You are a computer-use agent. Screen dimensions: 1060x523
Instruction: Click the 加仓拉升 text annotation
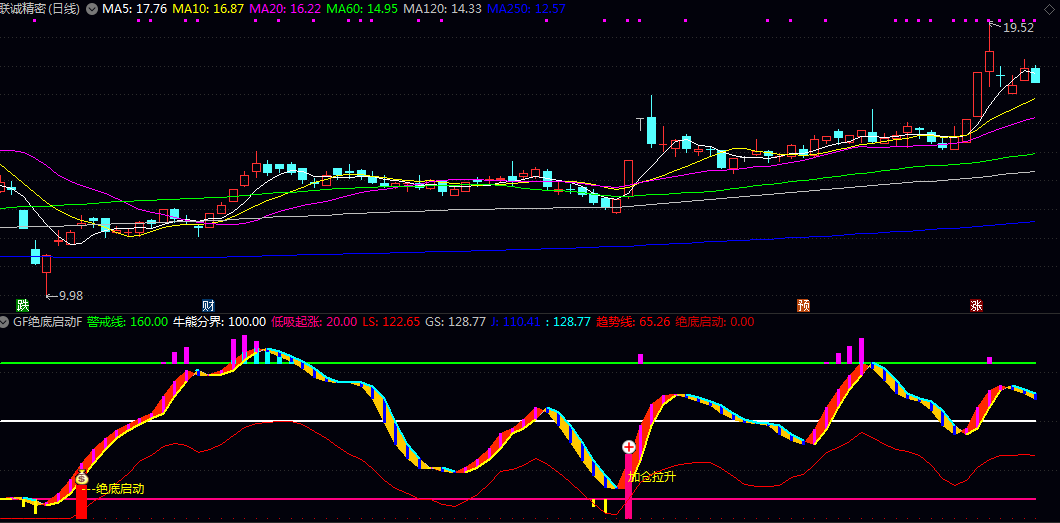(652, 477)
